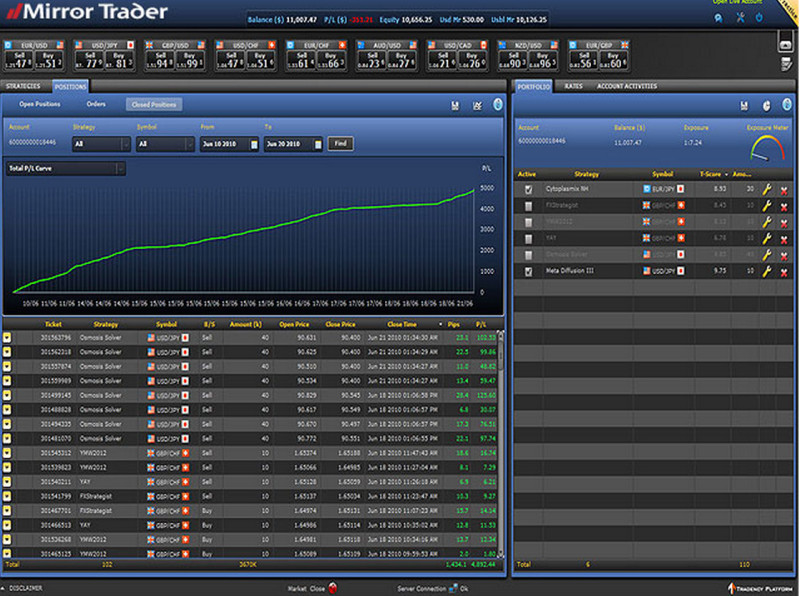Uncheck the Active box for Cytoplasmix NH

pos(528,188)
